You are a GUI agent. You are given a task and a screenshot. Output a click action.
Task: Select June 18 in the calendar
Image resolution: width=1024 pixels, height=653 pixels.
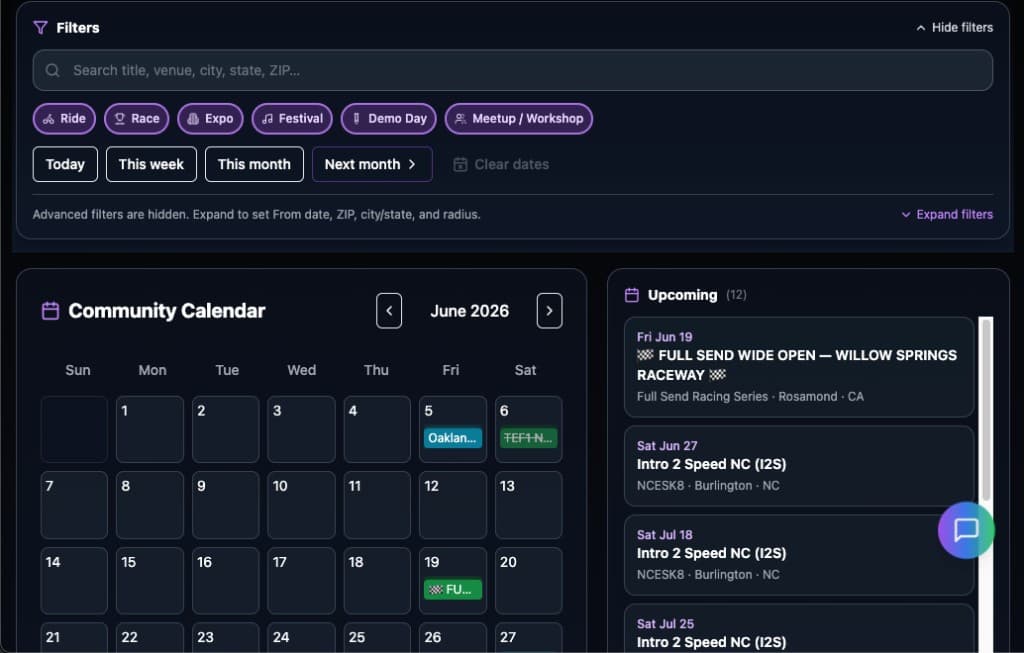click(377, 581)
